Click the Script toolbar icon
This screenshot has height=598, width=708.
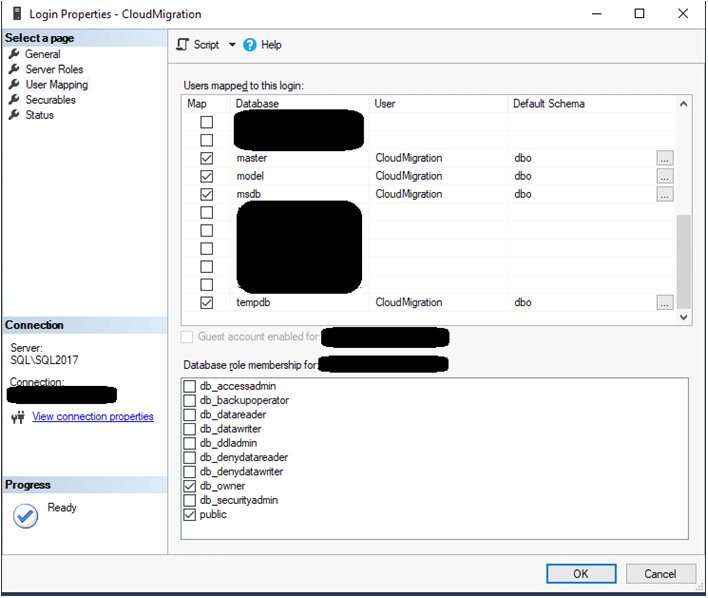click(x=182, y=45)
